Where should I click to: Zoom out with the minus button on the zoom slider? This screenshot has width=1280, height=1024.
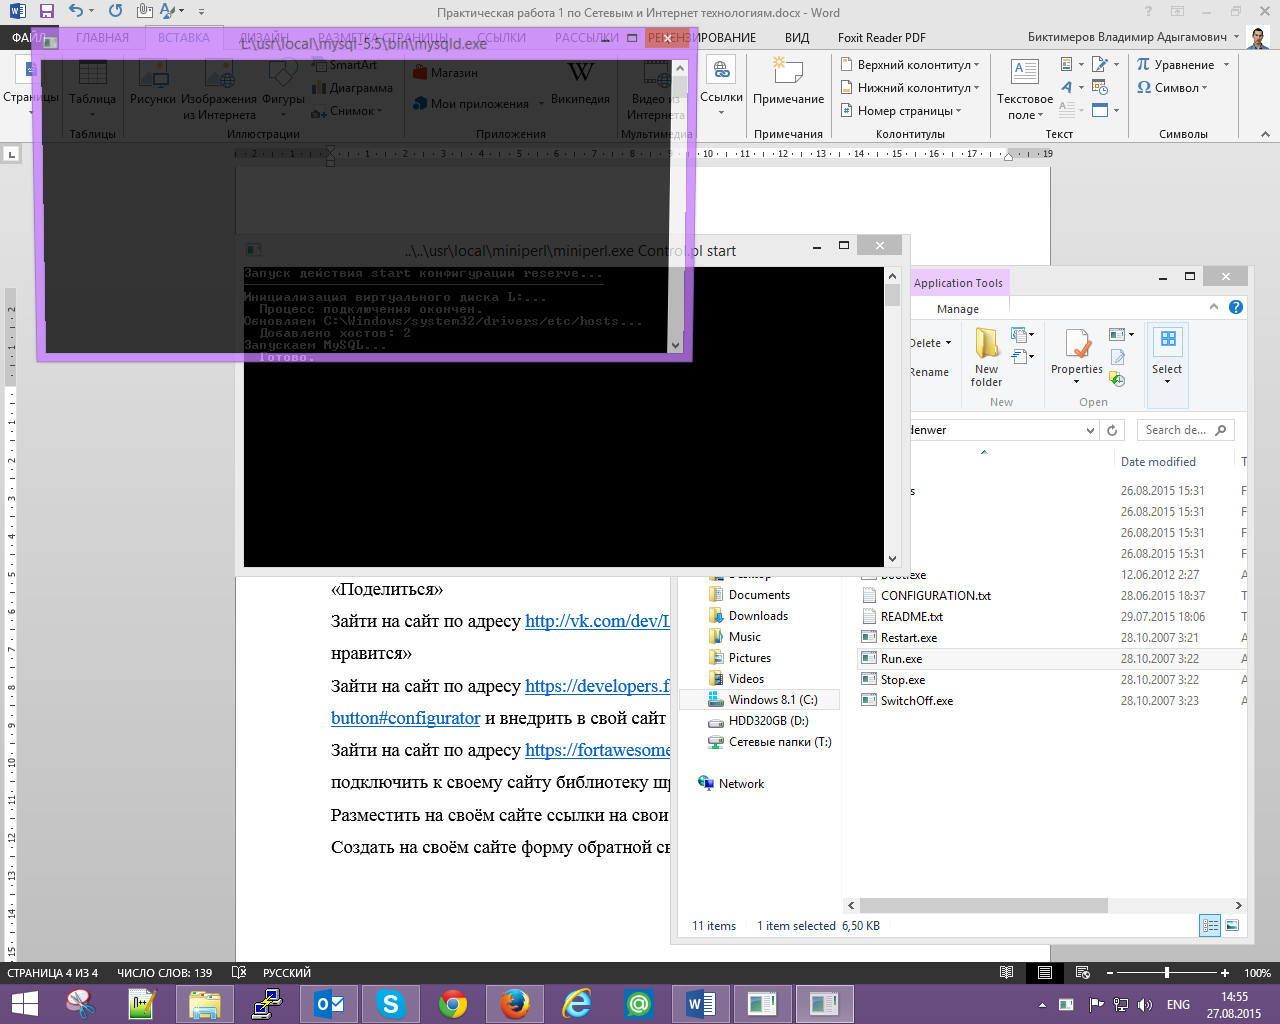click(x=1108, y=973)
